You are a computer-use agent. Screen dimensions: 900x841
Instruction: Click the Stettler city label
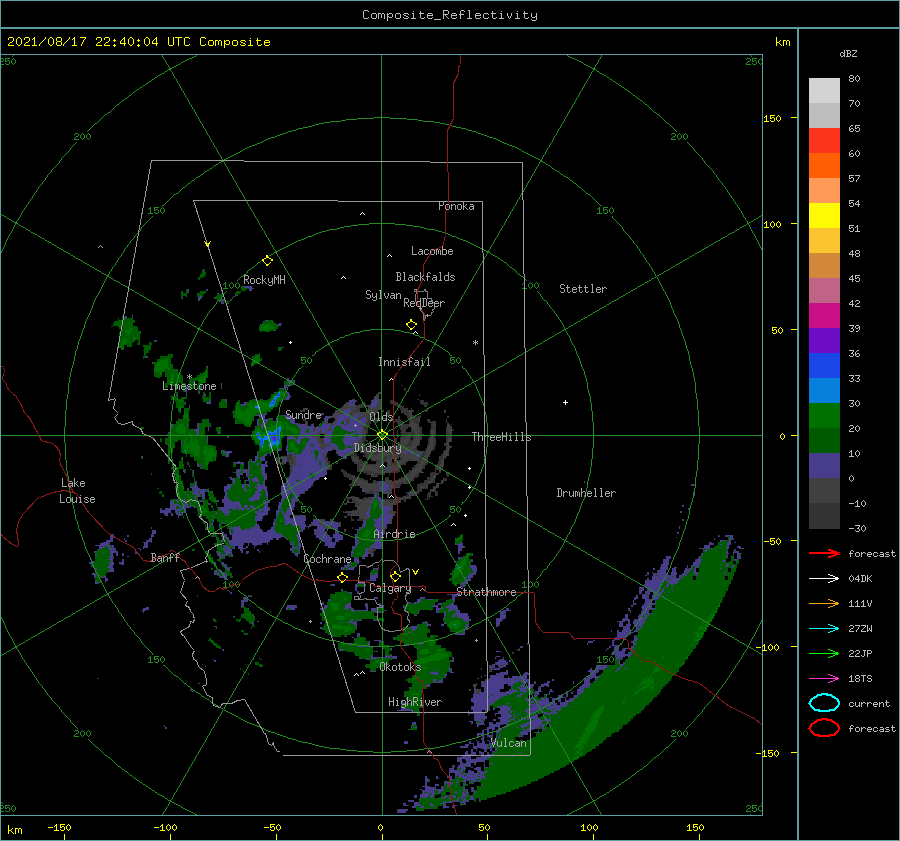(583, 289)
